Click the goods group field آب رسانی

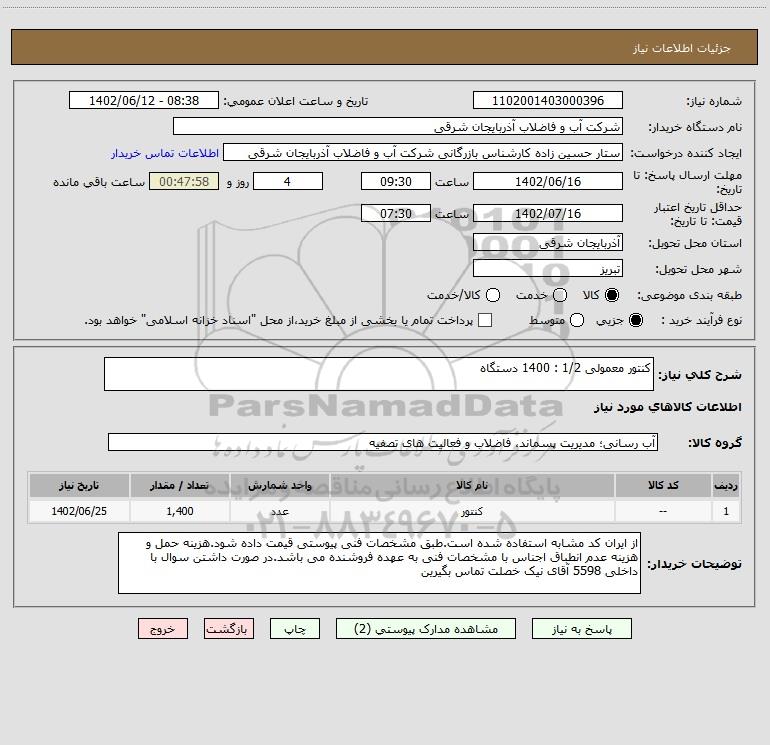383,442
